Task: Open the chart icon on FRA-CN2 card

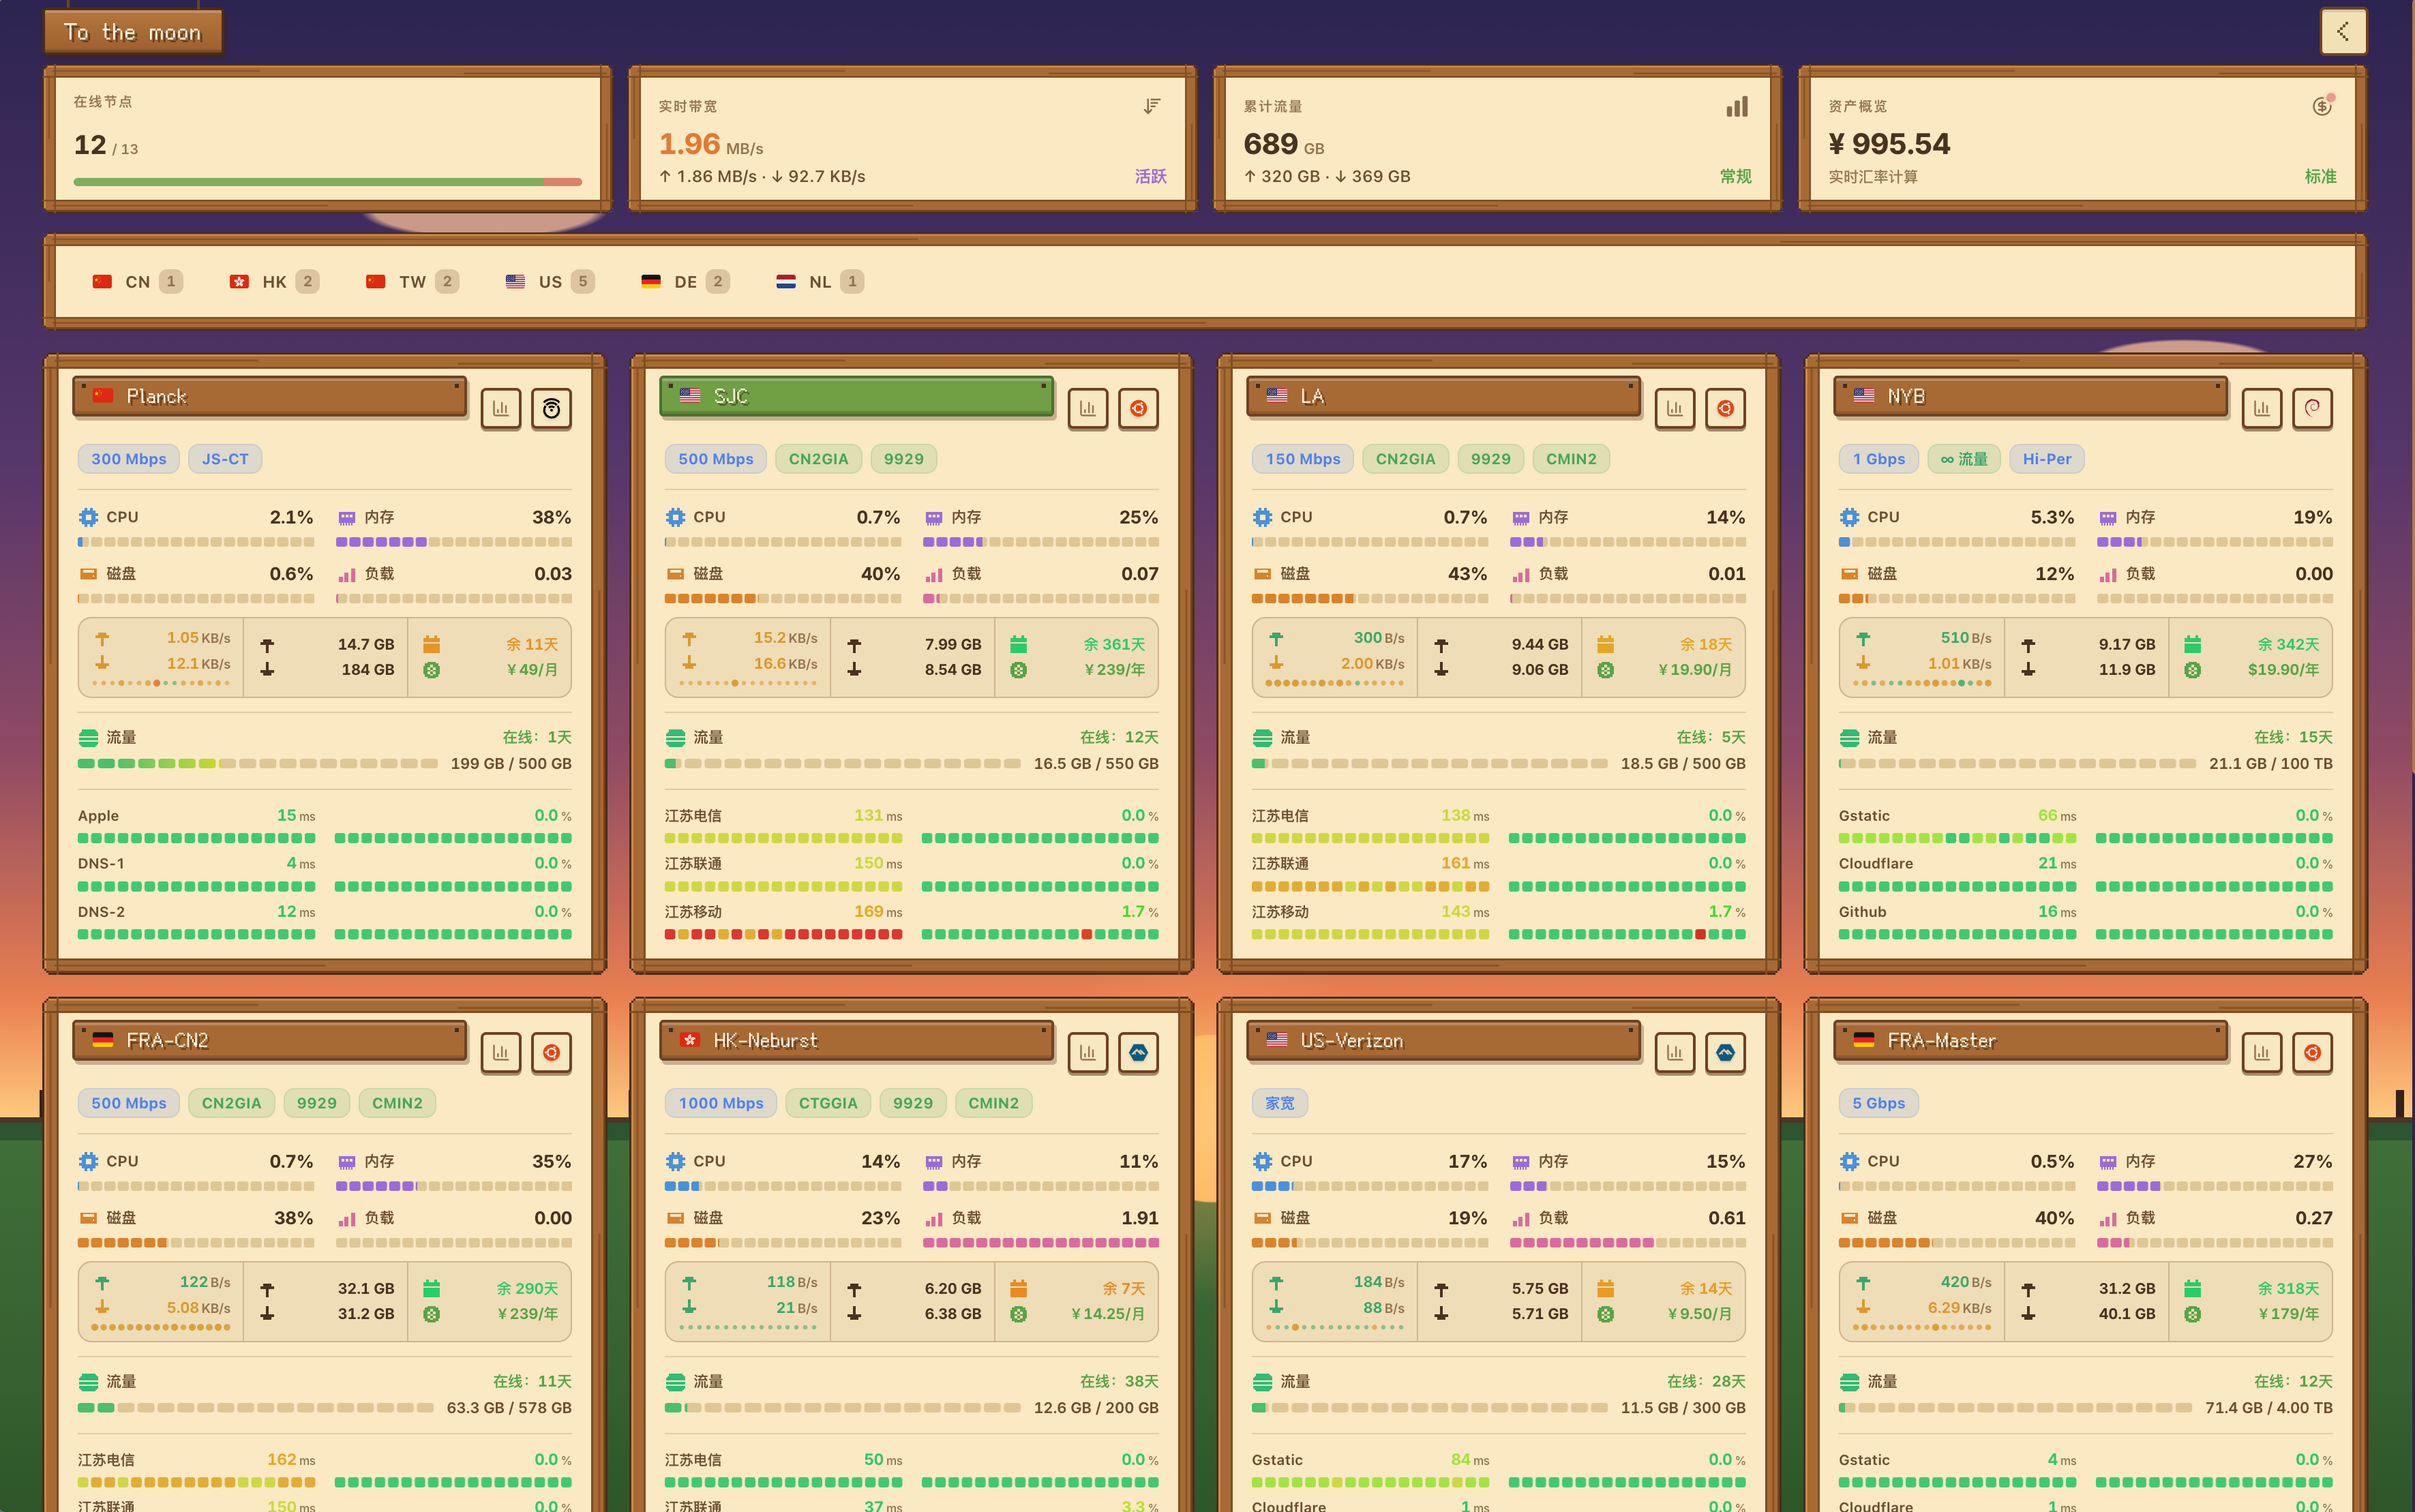Action: tap(501, 1052)
